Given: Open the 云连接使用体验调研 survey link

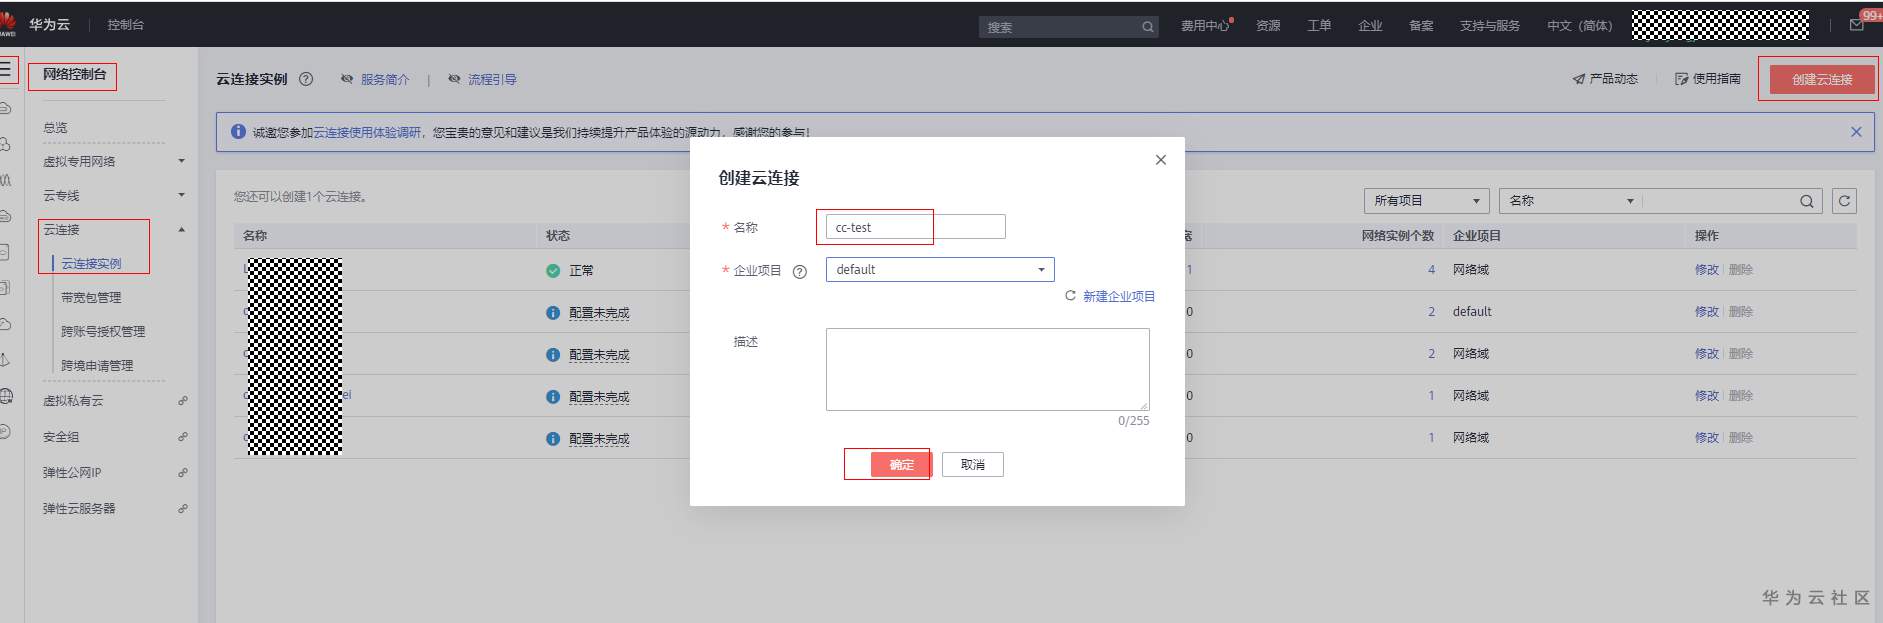Looking at the screenshot, I should [367, 132].
